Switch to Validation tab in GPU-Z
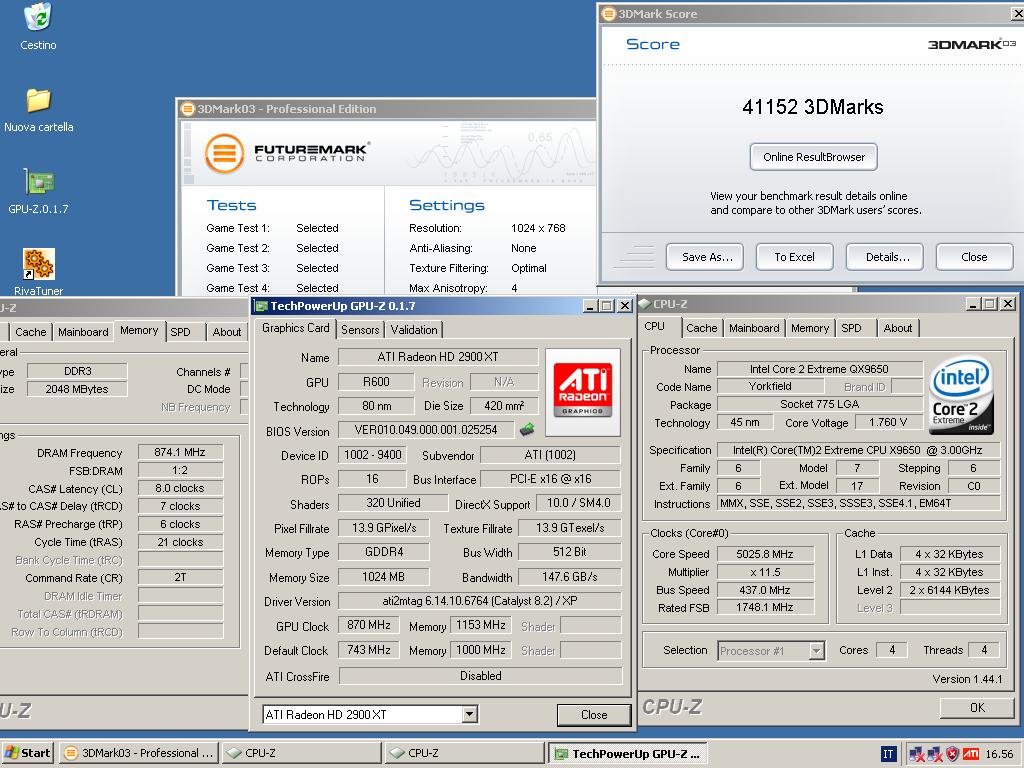The width and height of the screenshot is (1024, 768). 414,330
